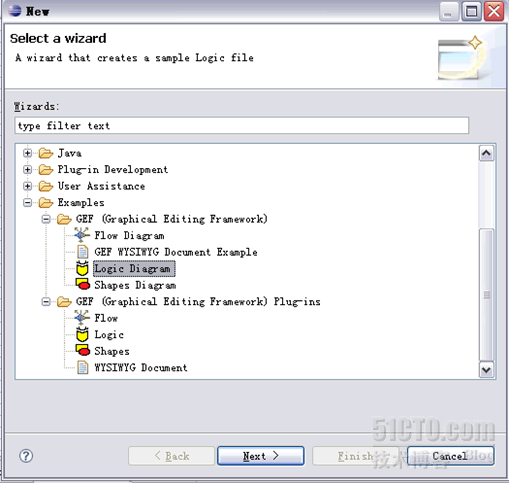Minimize the New dialog window
Viewport: 509px width, 483px height.
pos(449,12)
